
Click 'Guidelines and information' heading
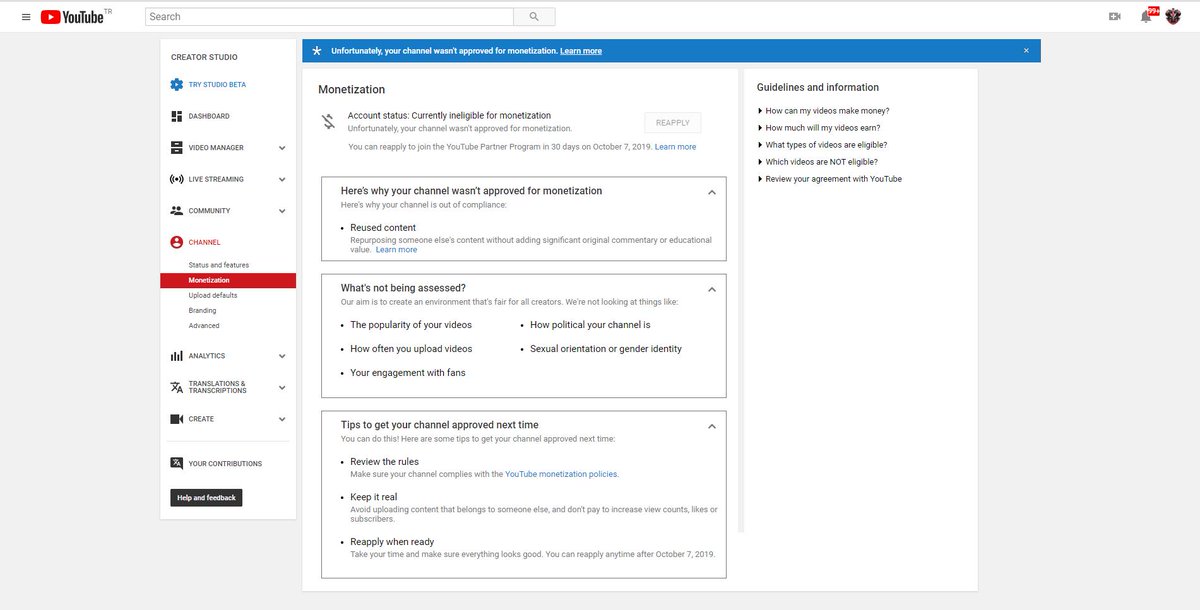(x=818, y=87)
